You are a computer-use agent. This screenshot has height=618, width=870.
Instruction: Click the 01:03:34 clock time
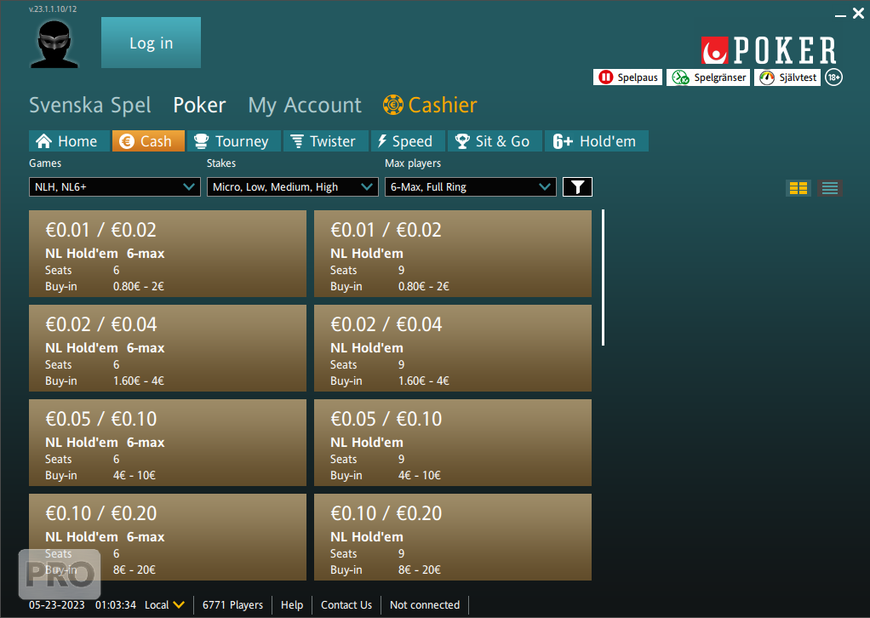click(115, 605)
